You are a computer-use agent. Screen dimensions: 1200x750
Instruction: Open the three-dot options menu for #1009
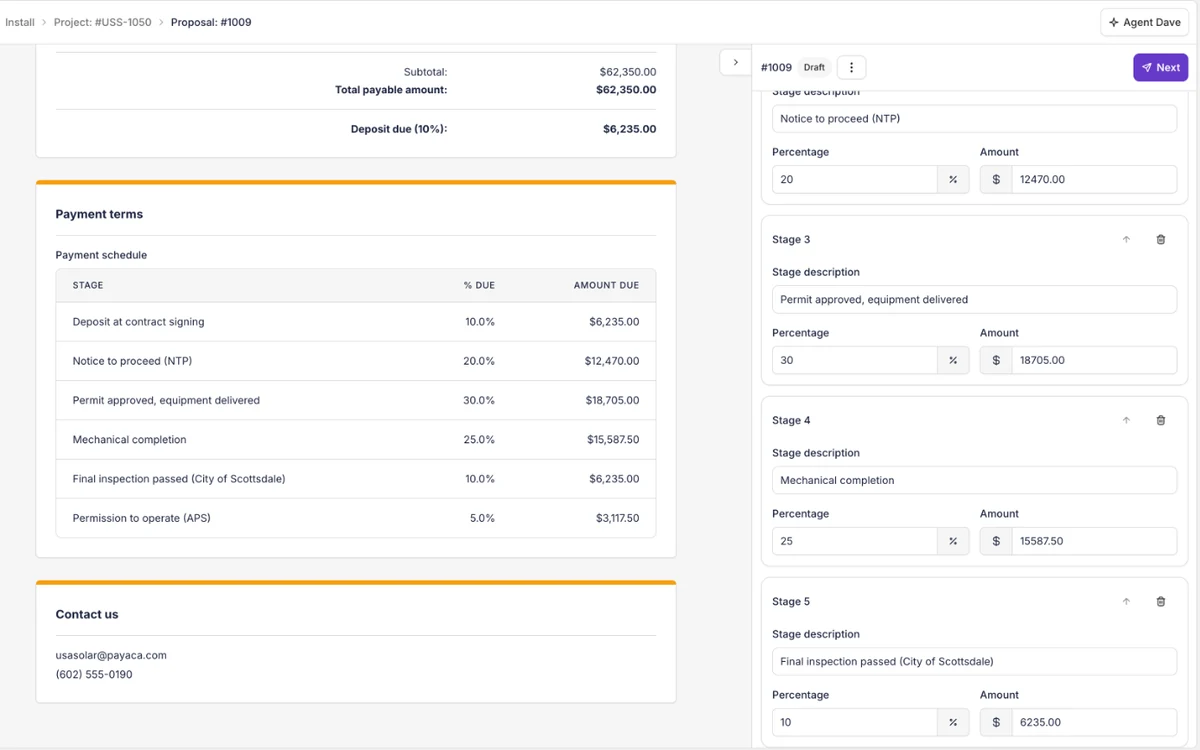coord(851,67)
